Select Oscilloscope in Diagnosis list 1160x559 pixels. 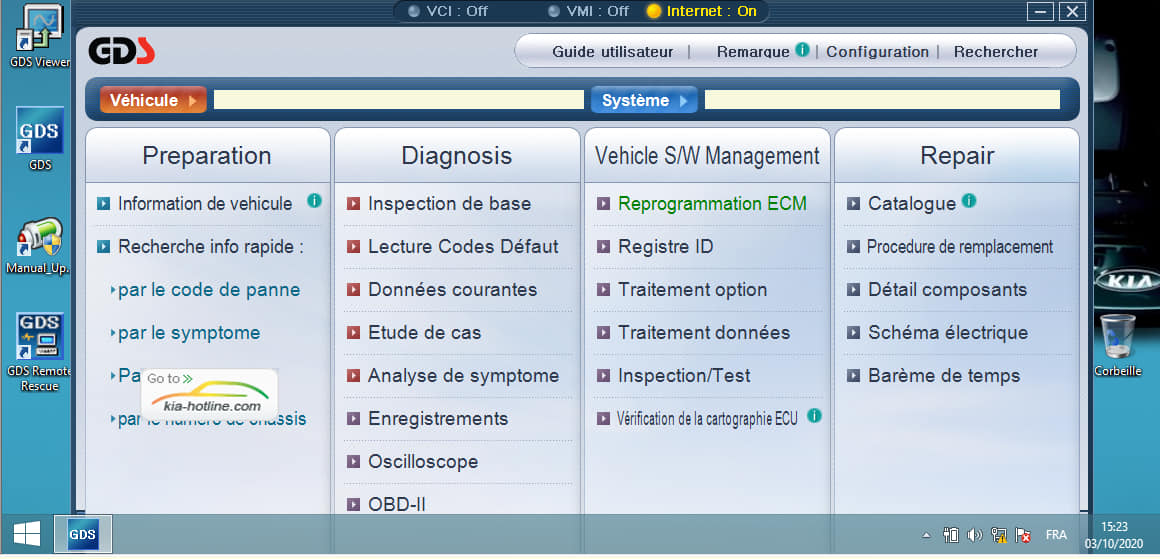[x=423, y=462]
